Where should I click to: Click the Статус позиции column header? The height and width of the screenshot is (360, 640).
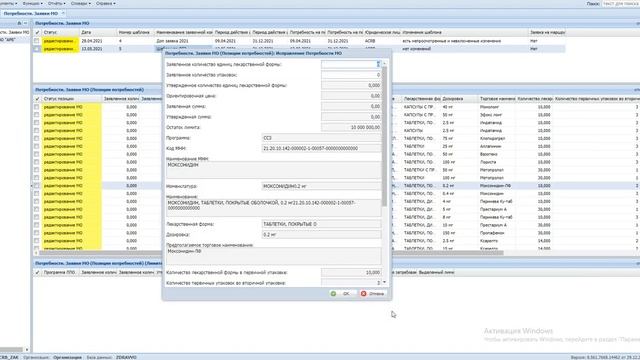(x=71, y=99)
